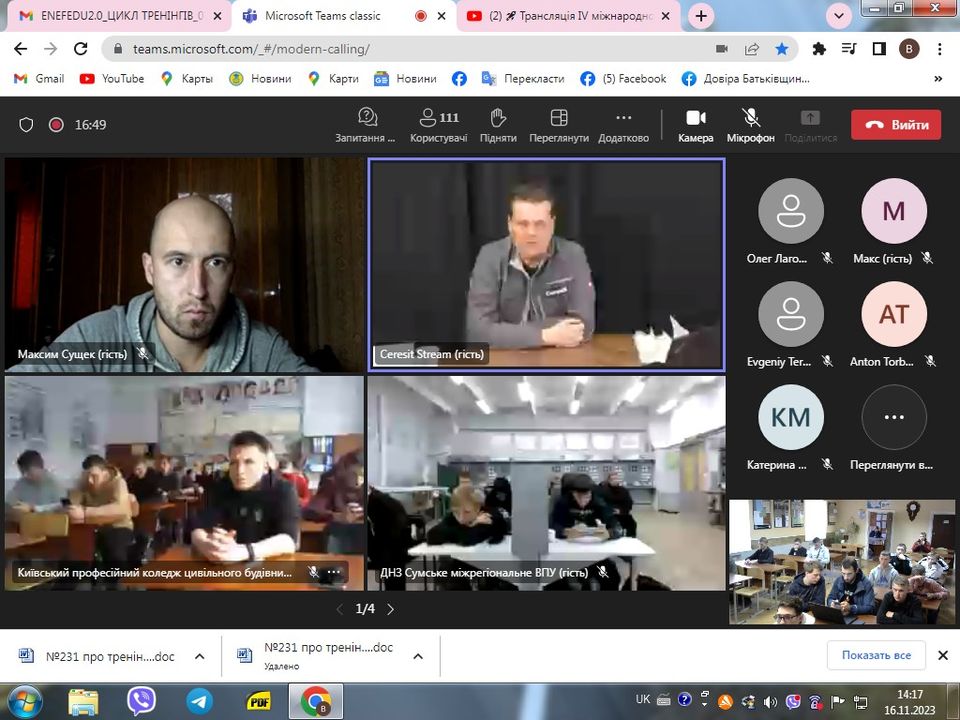
Task: Unmute with the Мікрофон toggle
Action: pyautogui.click(x=750, y=119)
